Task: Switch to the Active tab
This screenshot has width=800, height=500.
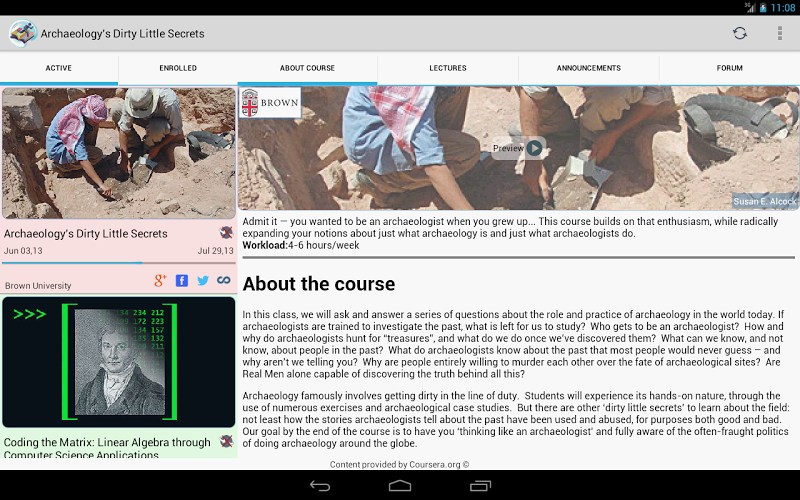Action: click(59, 68)
